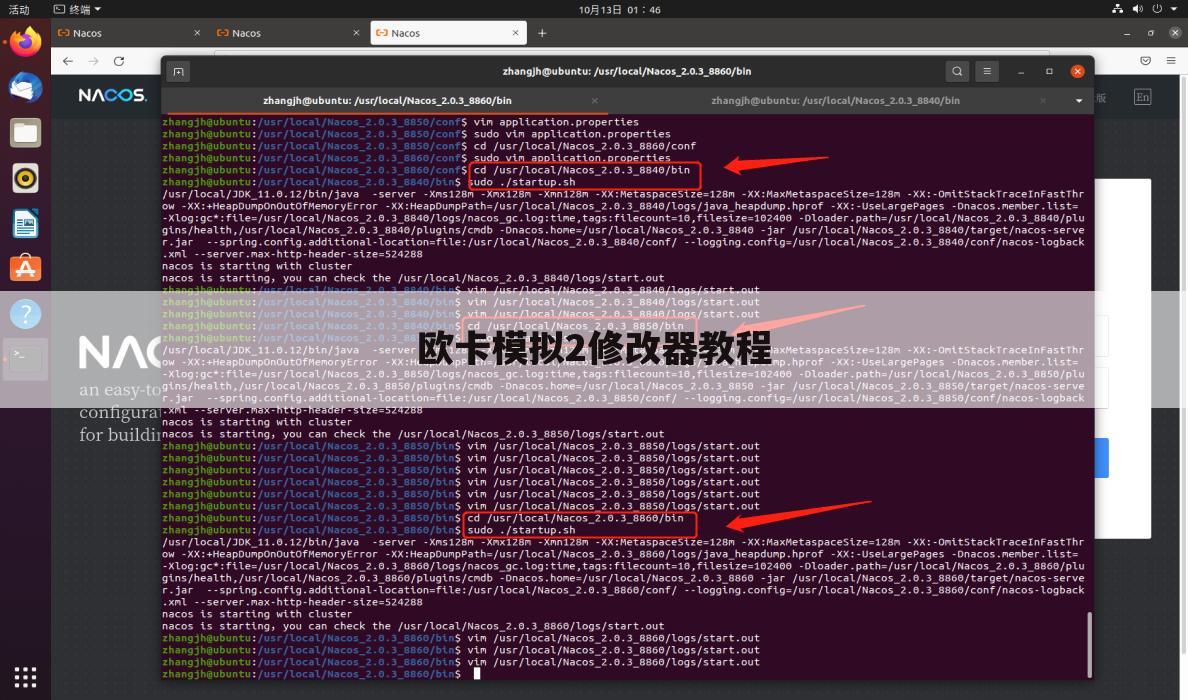
Task: Open the Files manager dock icon
Action: click(25, 133)
